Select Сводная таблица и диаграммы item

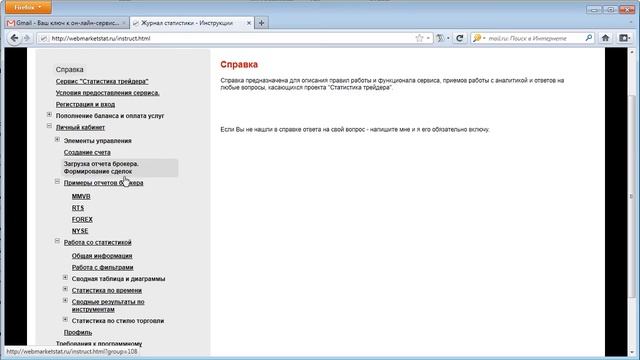pos(118,279)
